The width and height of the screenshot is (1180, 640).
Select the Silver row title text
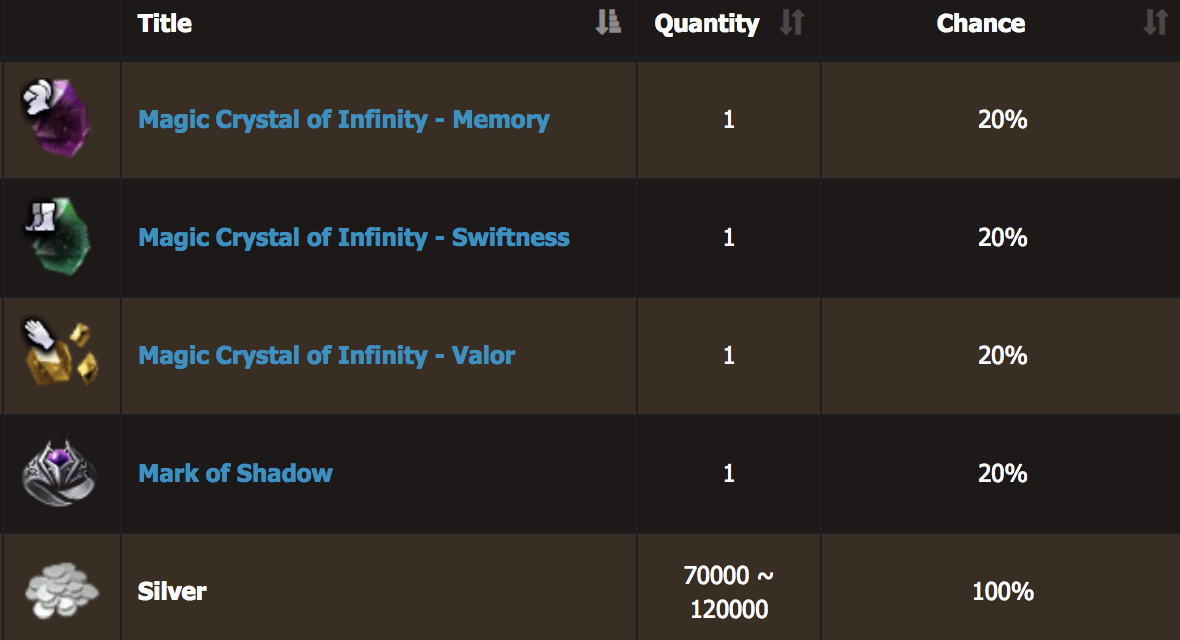point(172,591)
